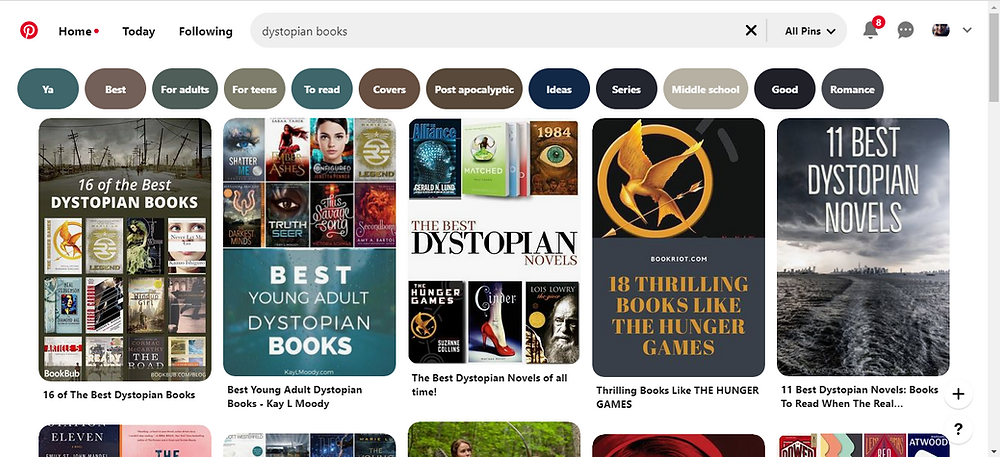The height and width of the screenshot is (457, 1000).
Task: Open the Following tab
Action: (205, 31)
